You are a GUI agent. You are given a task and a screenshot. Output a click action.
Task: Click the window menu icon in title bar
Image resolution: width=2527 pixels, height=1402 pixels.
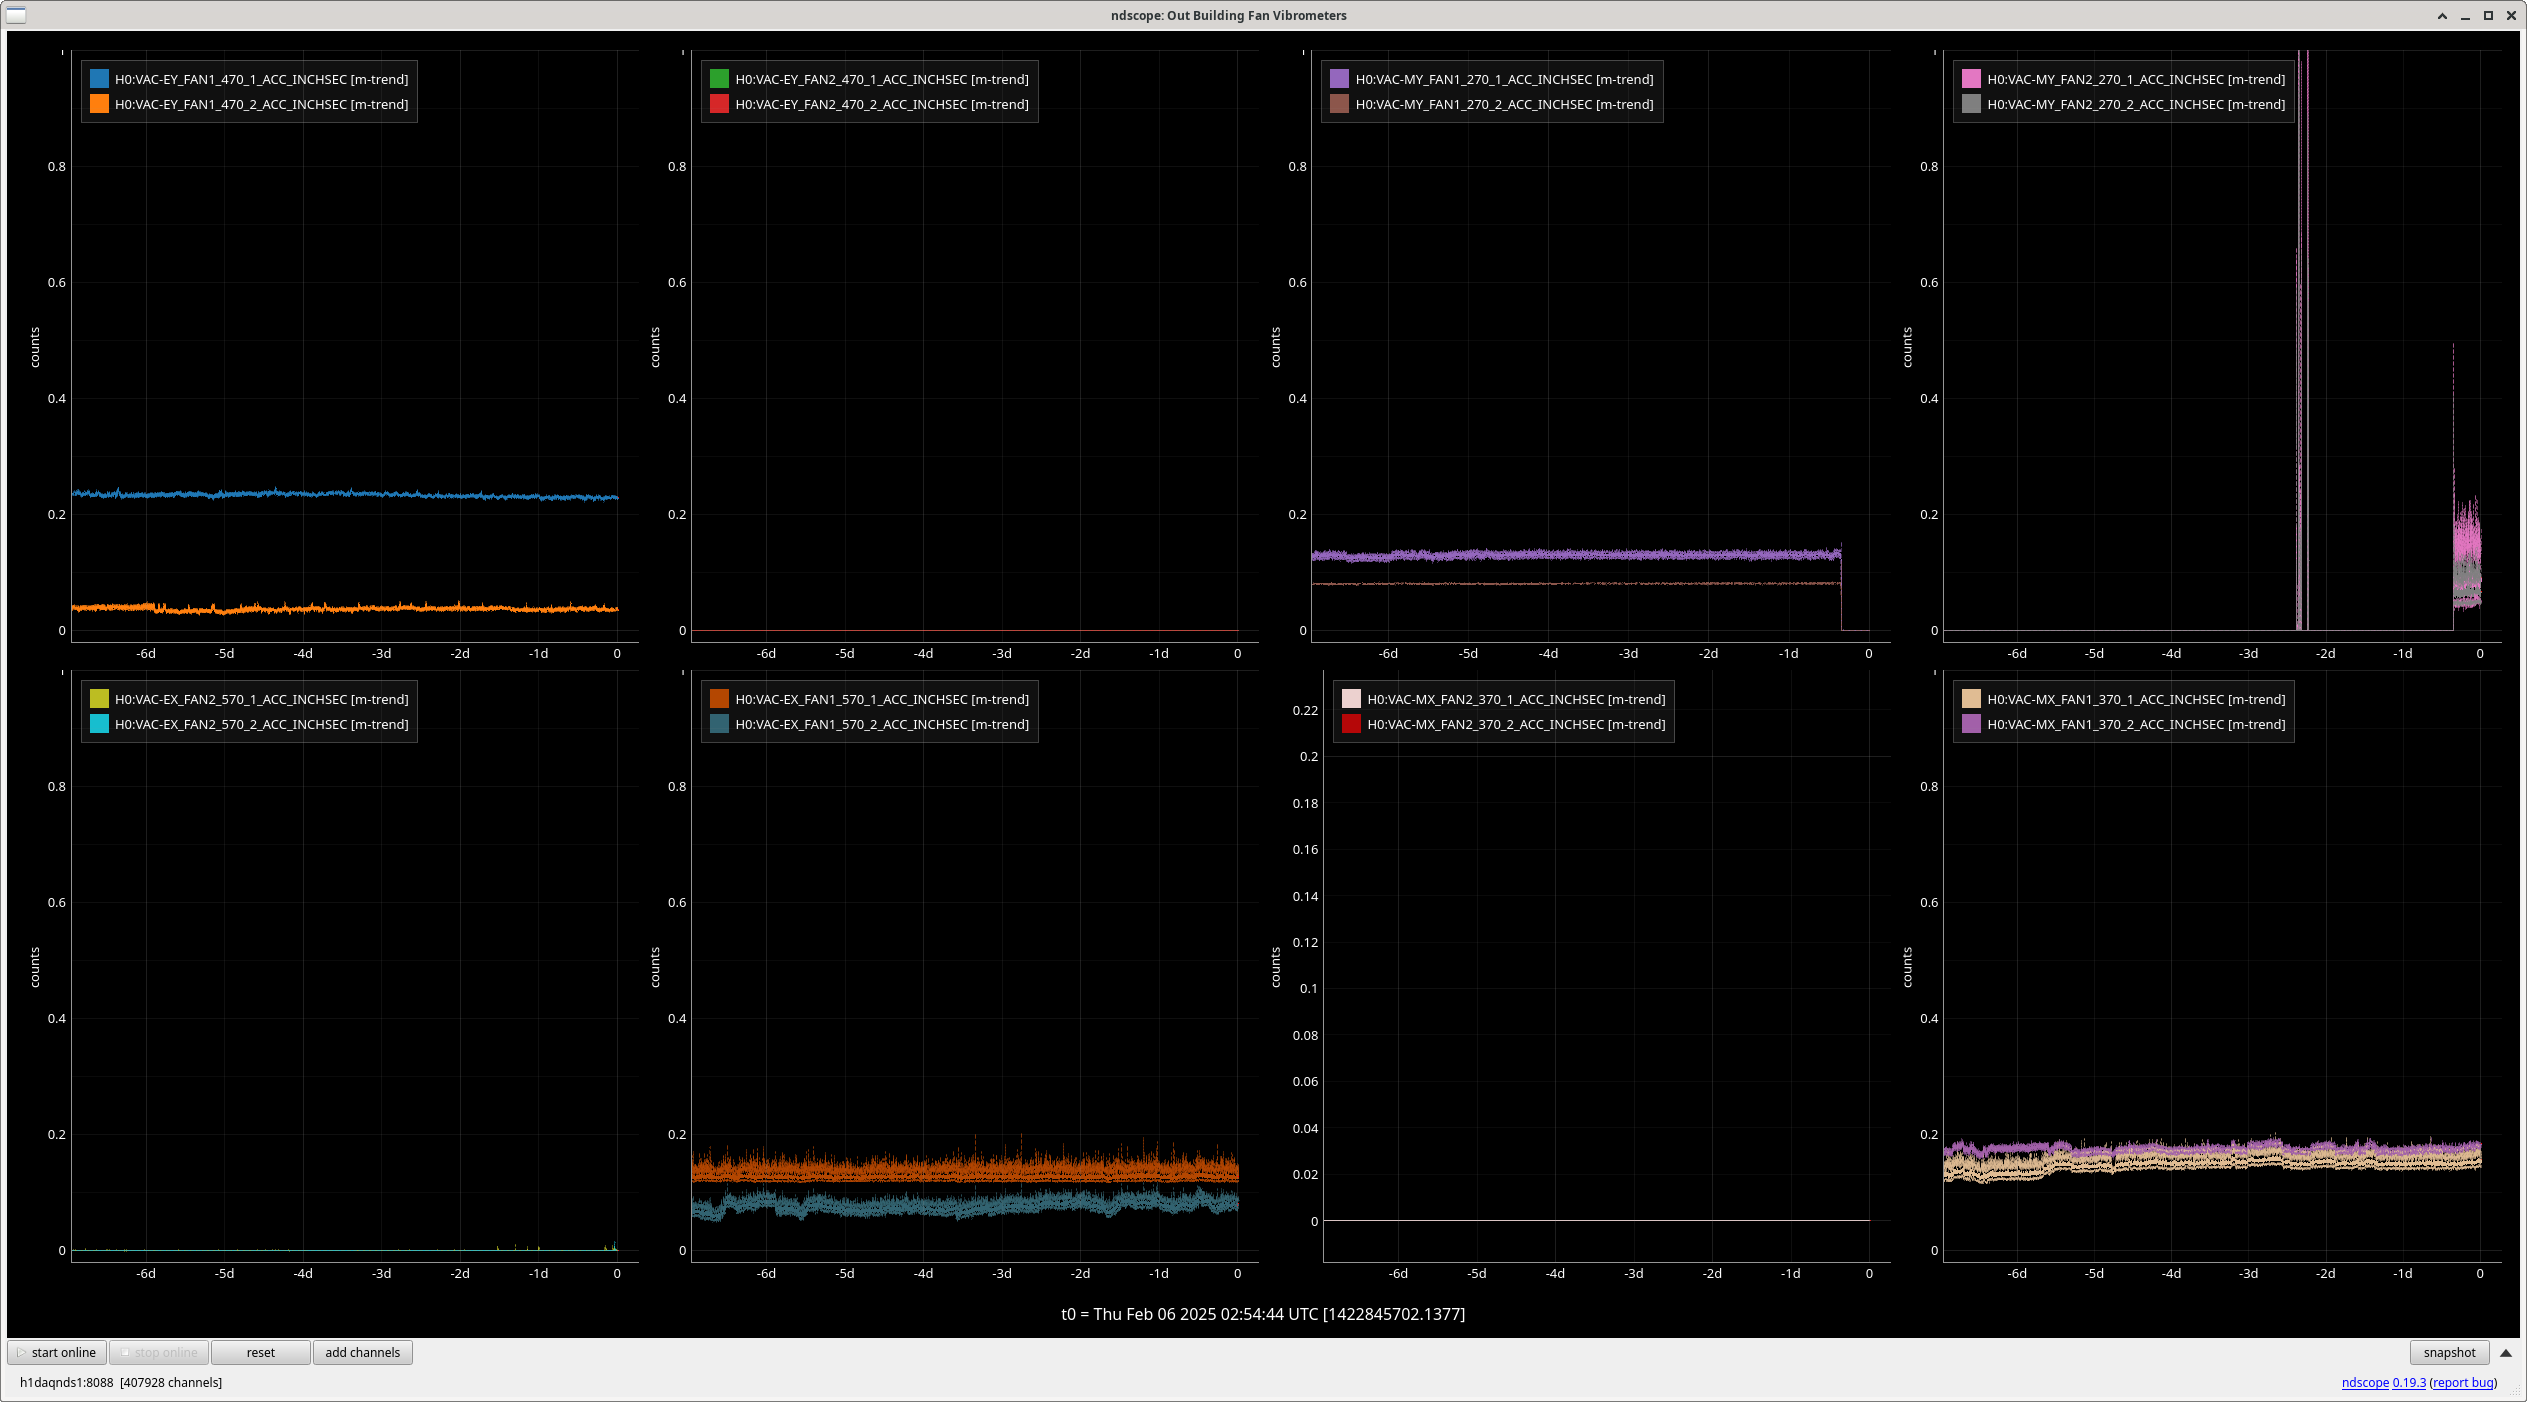pos(15,15)
